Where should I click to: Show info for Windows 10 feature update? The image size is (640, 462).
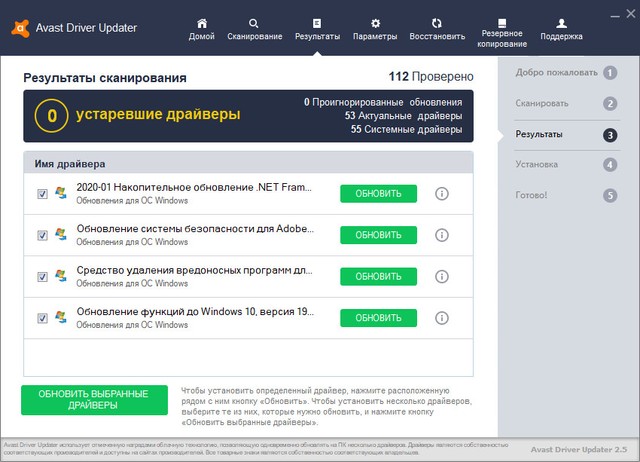pyautogui.click(x=442, y=318)
